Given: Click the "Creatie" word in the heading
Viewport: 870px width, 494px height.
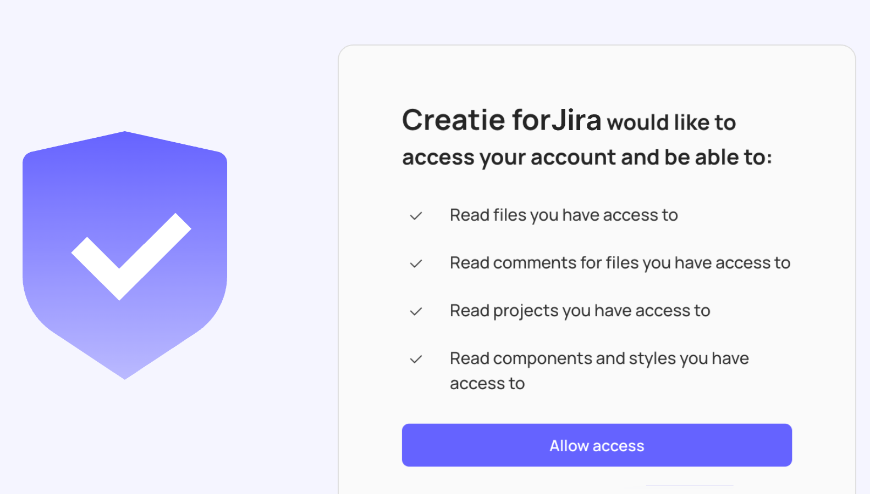Looking at the screenshot, I should coord(453,121).
